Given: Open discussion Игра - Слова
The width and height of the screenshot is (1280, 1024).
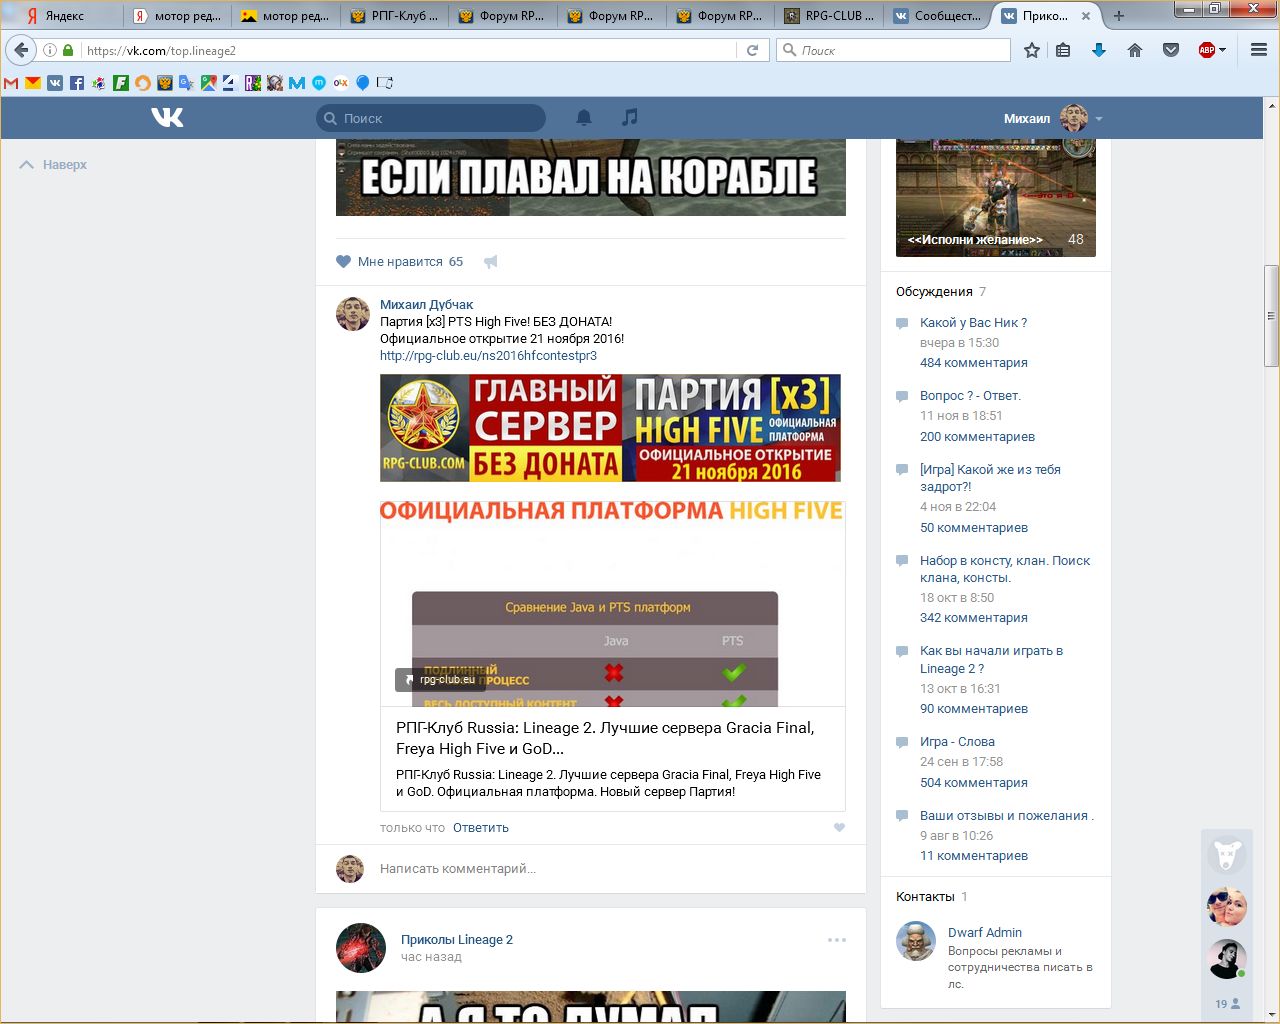Looking at the screenshot, I should pos(957,742).
